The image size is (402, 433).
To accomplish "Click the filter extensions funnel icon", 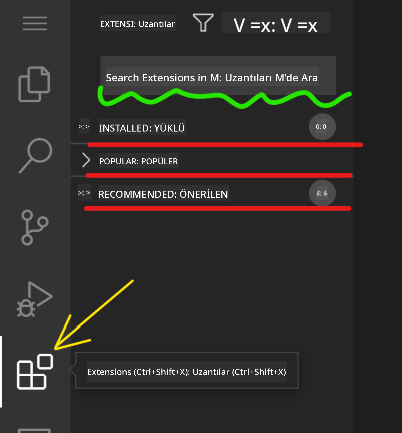I will 203,23.
